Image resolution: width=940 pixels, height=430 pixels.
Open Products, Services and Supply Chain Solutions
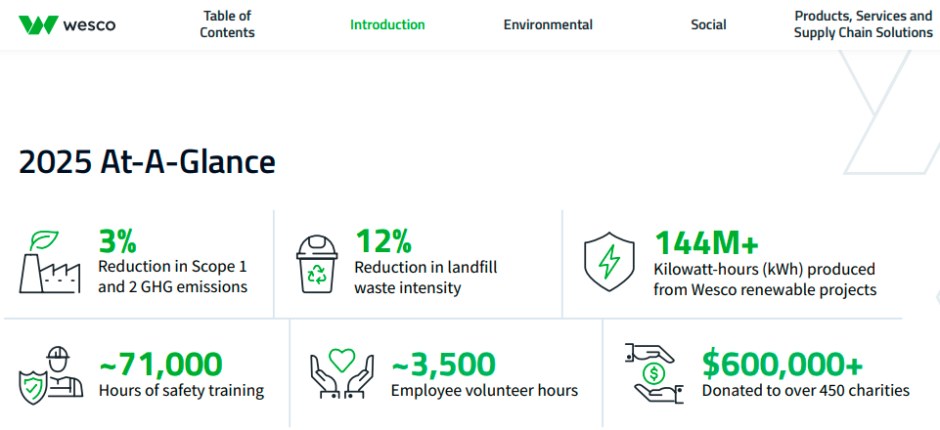pyautogui.click(x=863, y=25)
